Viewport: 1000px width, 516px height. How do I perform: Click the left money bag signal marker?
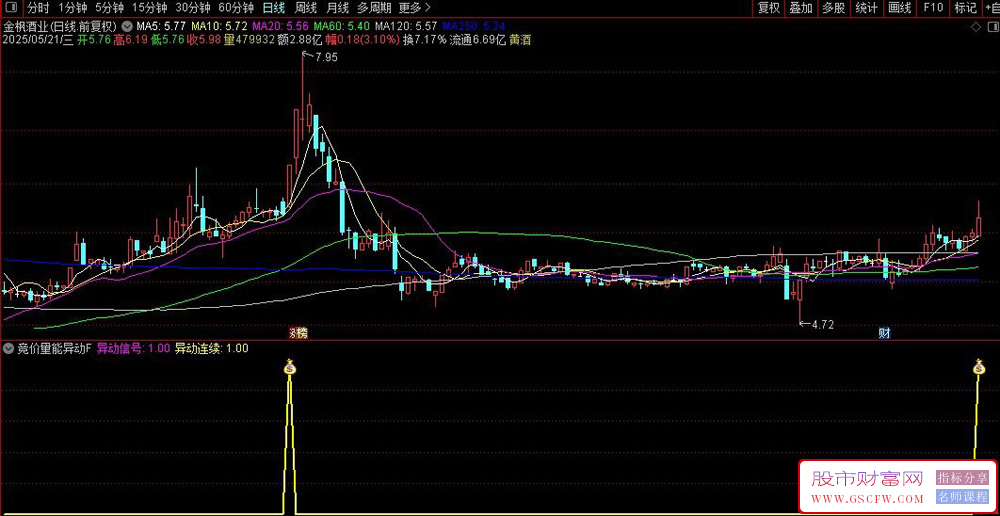tap(290, 367)
